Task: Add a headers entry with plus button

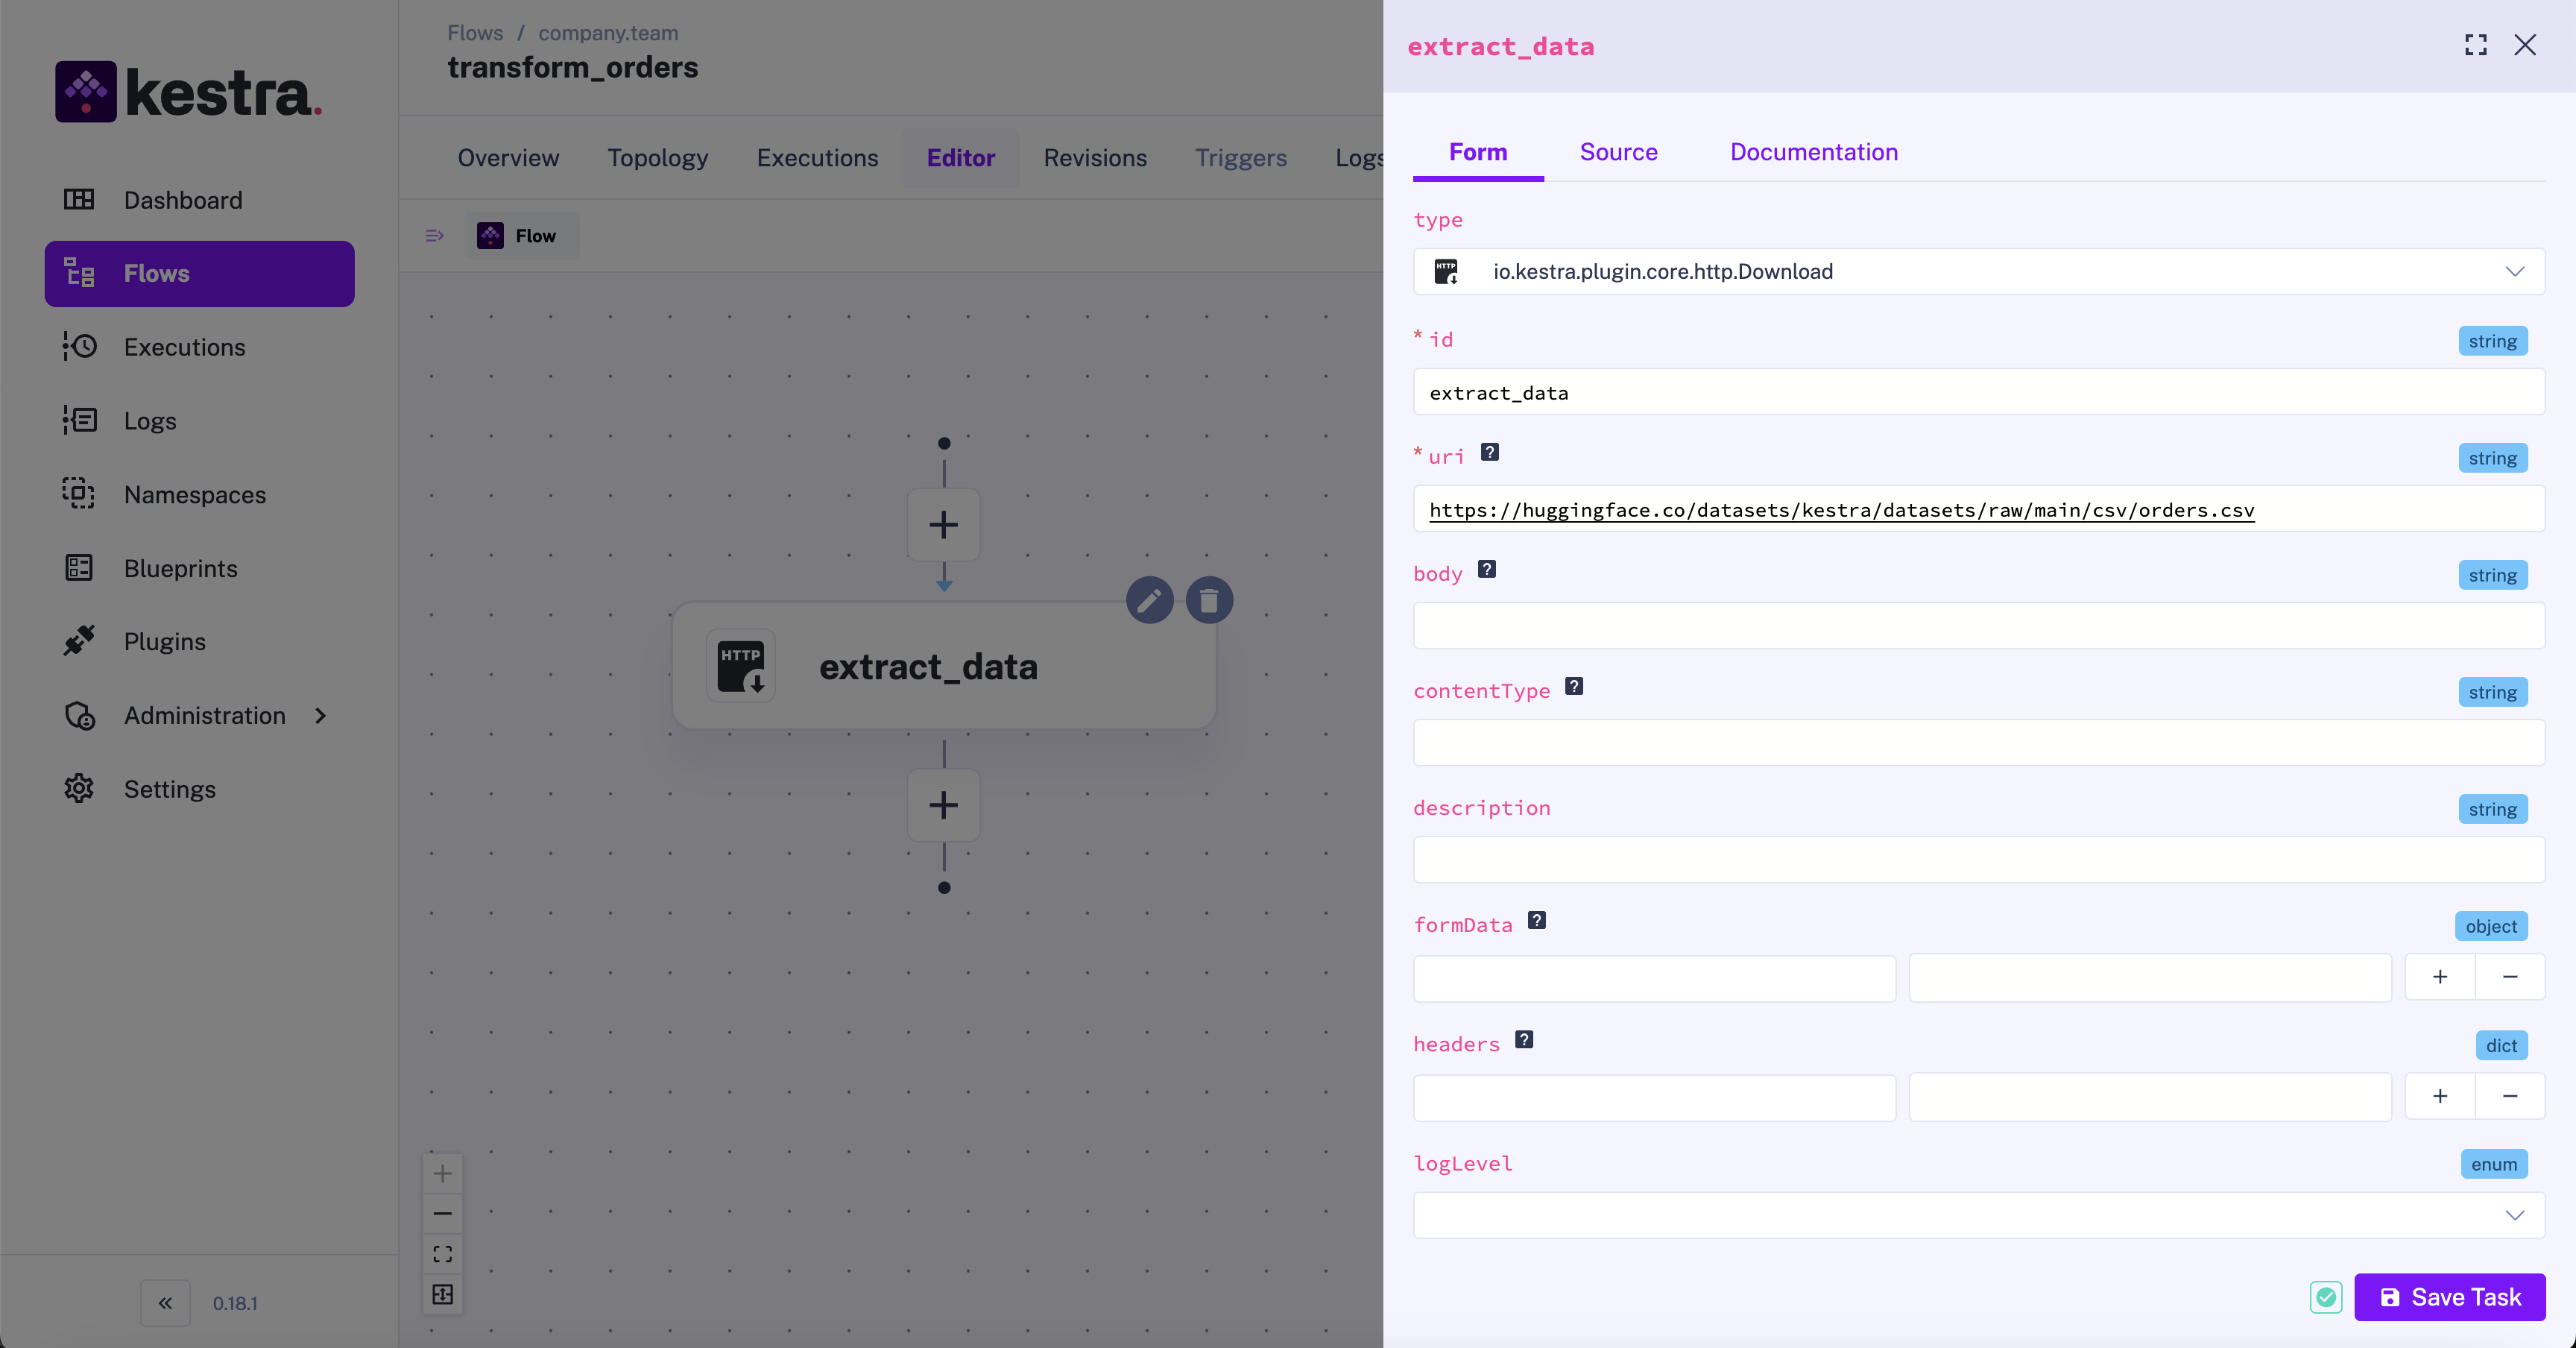Action: click(x=2439, y=1096)
